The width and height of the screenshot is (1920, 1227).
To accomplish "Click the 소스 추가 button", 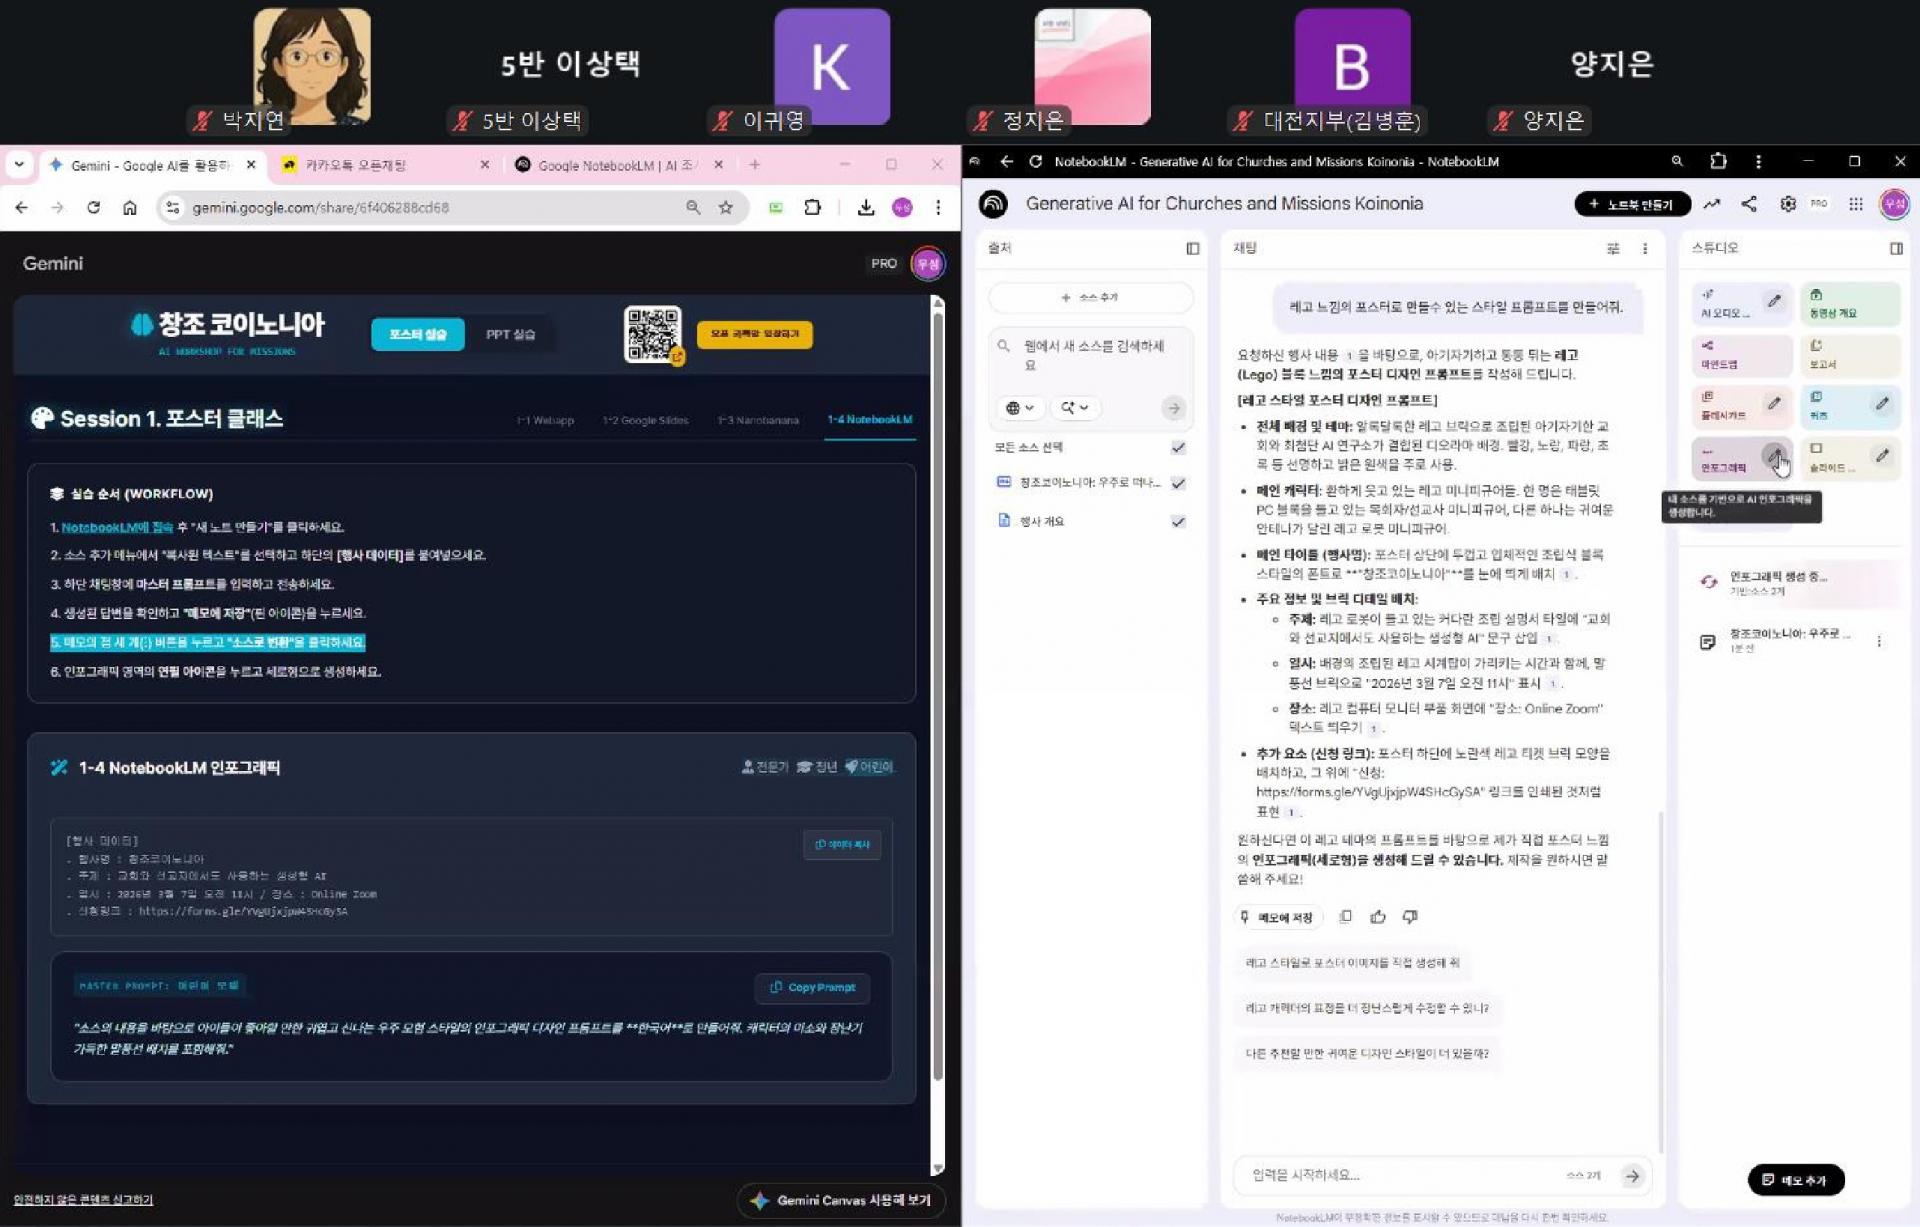I will [x=1090, y=297].
